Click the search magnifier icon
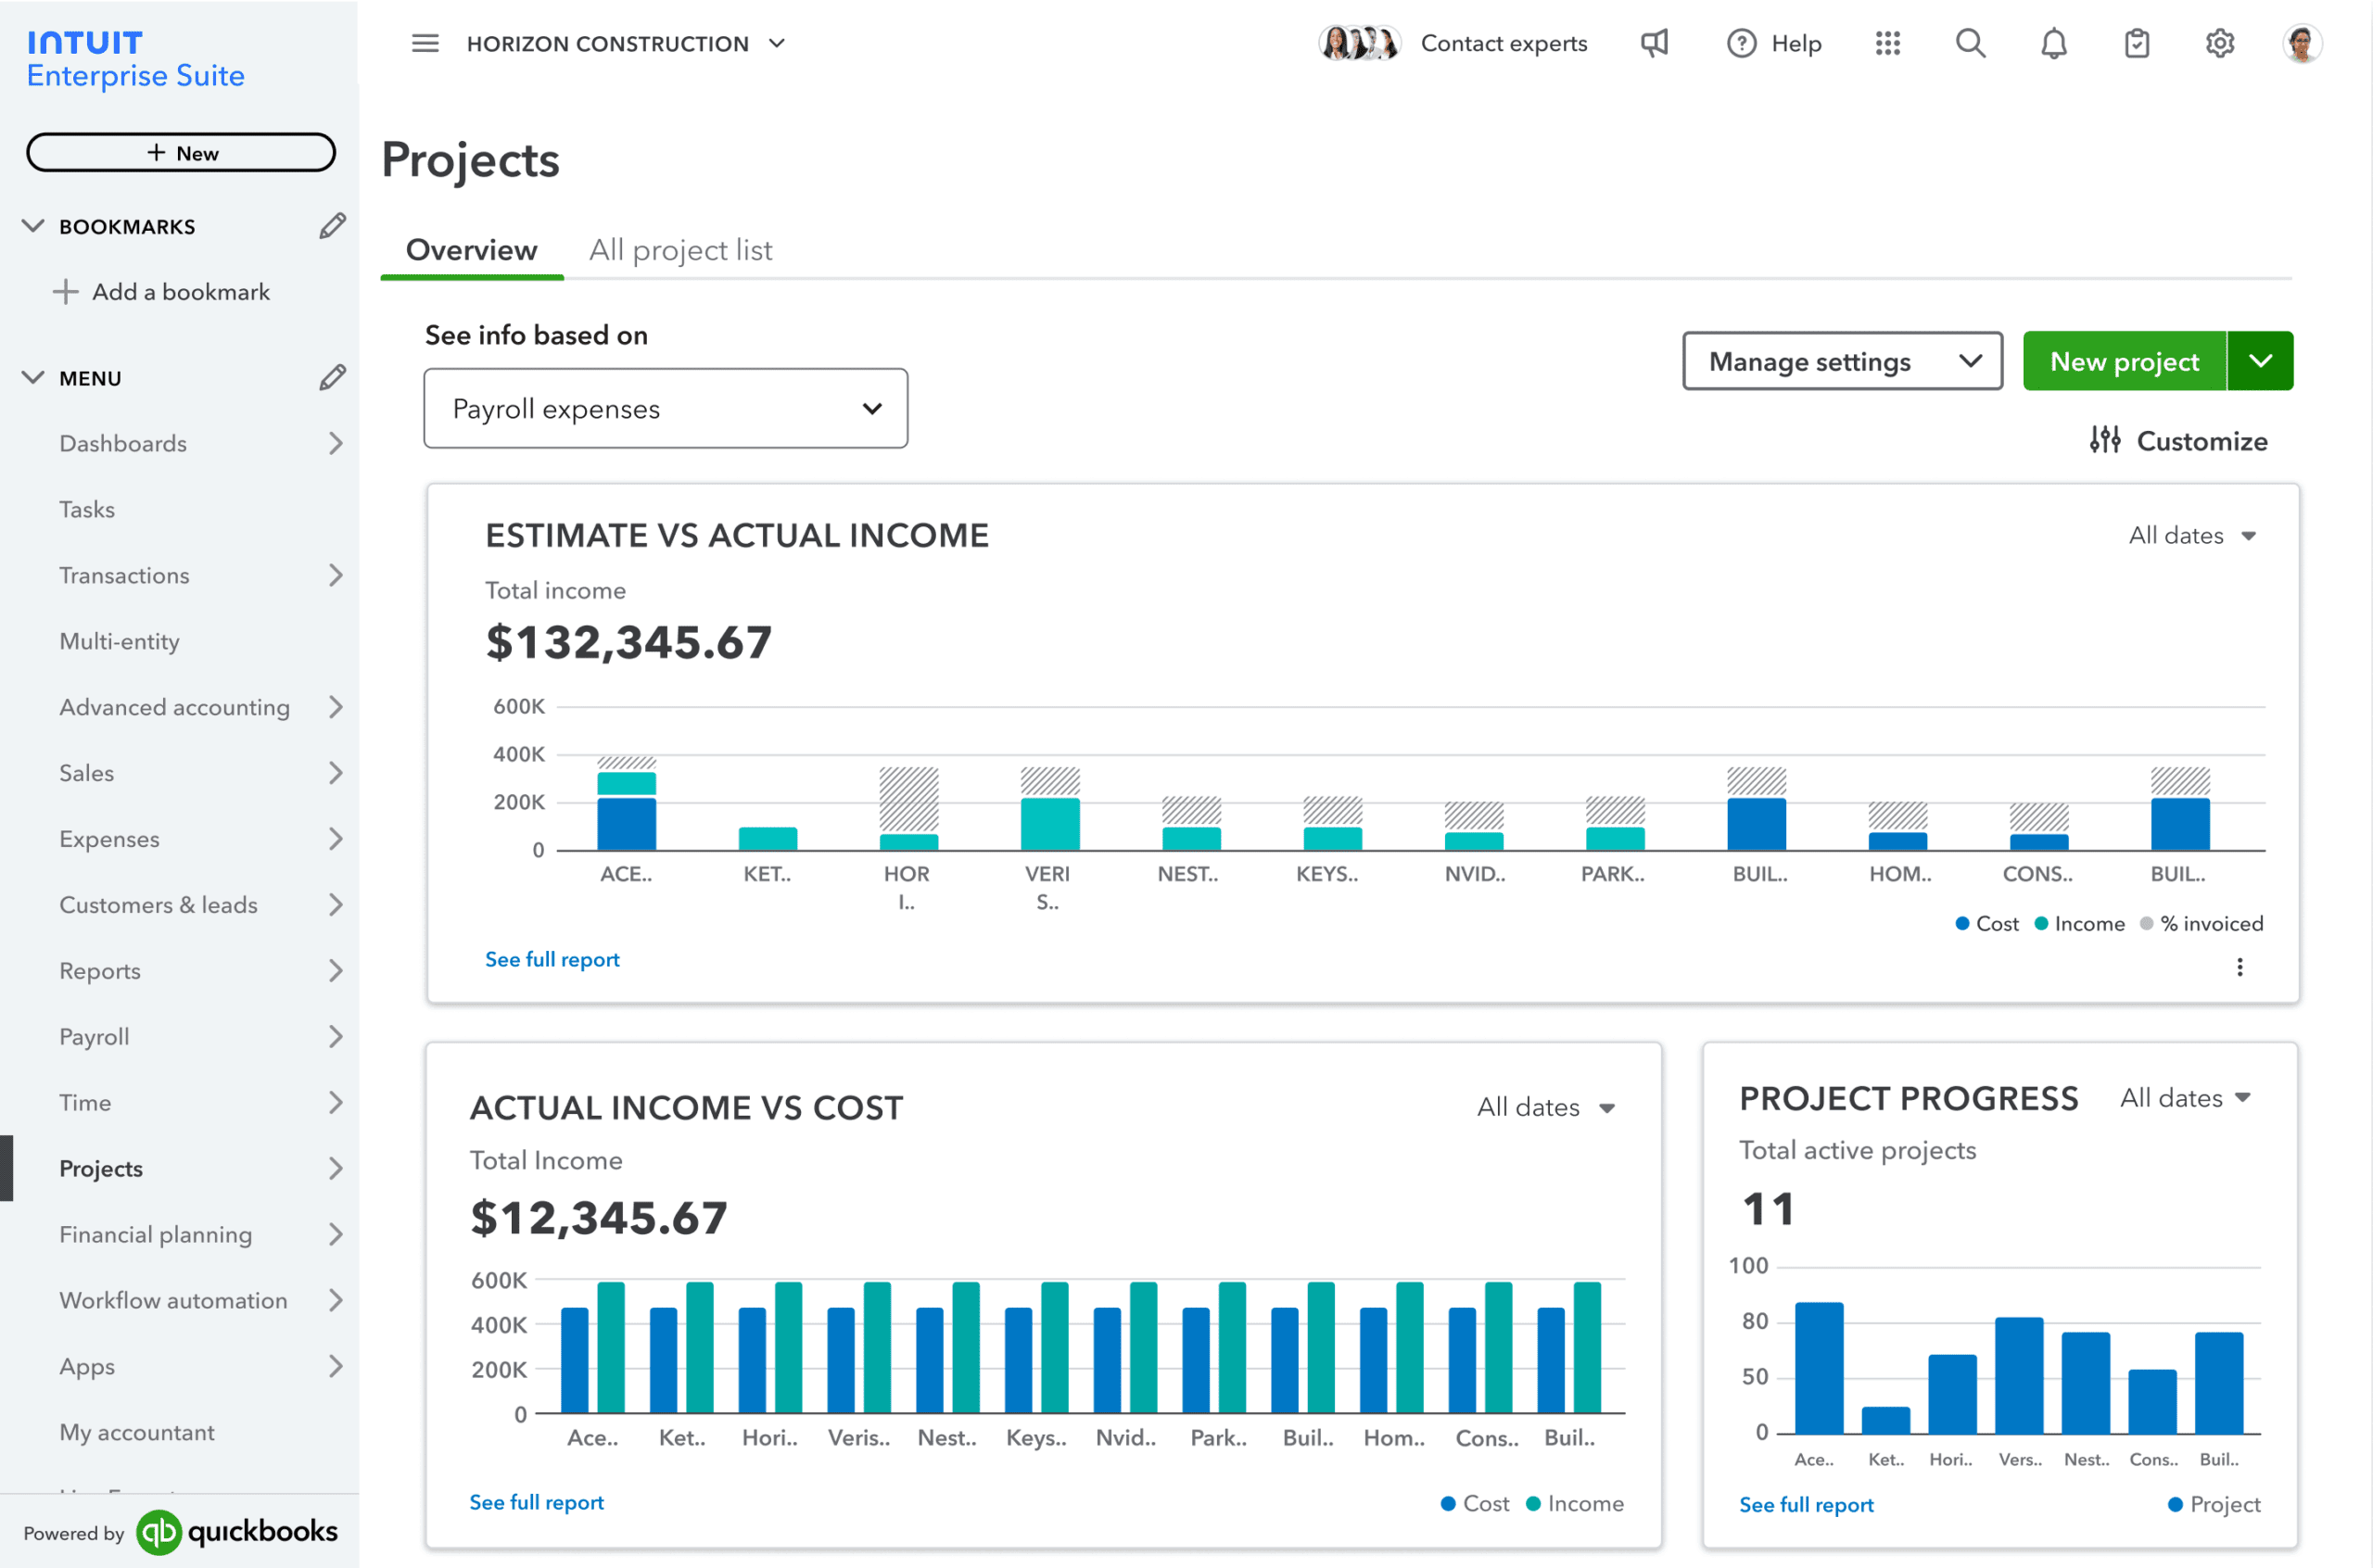This screenshot has height=1568, width=2373. pos(1970,43)
